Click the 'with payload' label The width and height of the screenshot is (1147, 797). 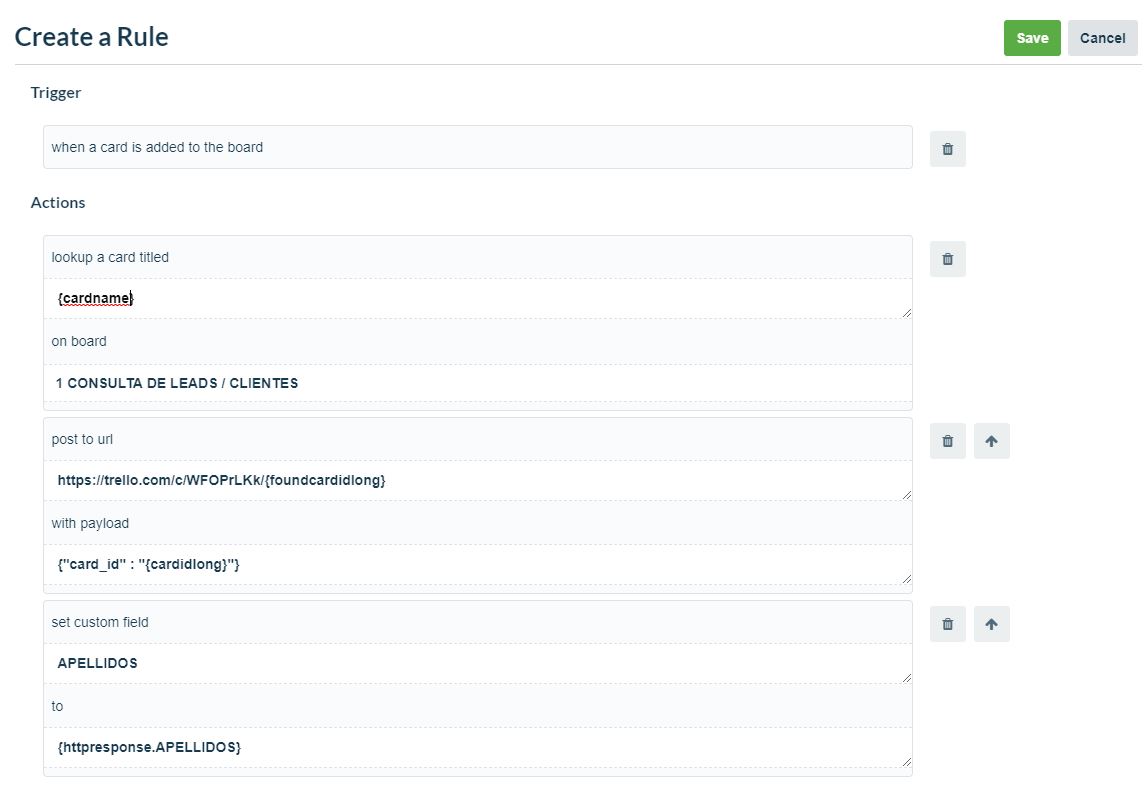[x=89, y=523]
